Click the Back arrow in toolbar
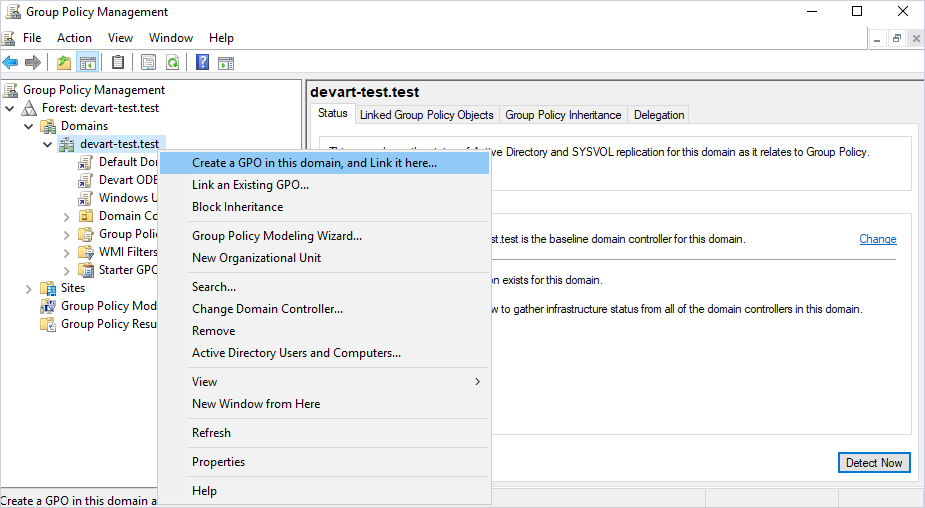This screenshot has height=508, width=925. pos(11,63)
